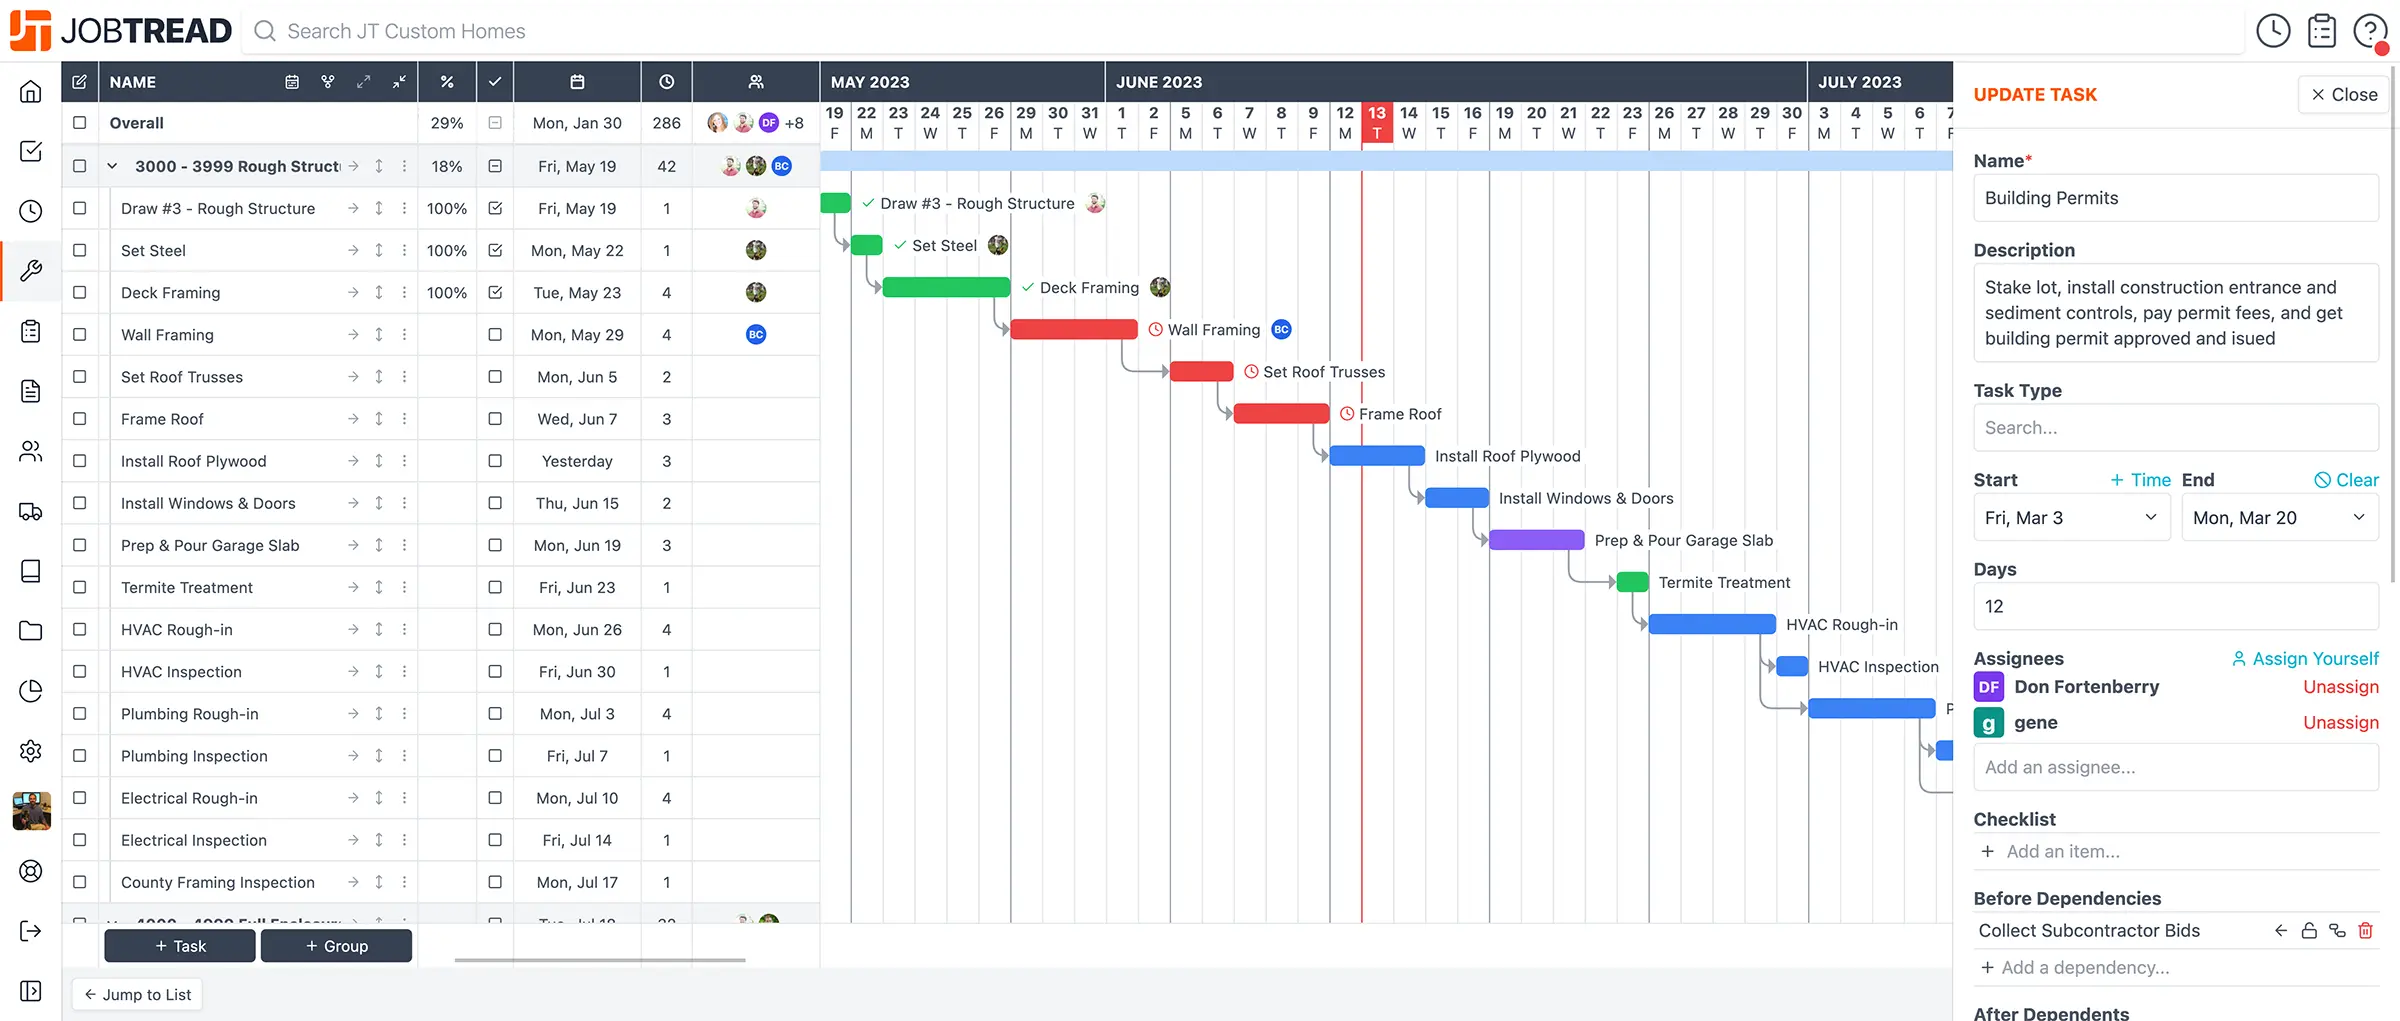Screen dimensions: 2400x1021
Task: Open the End date dropdown
Action: [2279, 518]
